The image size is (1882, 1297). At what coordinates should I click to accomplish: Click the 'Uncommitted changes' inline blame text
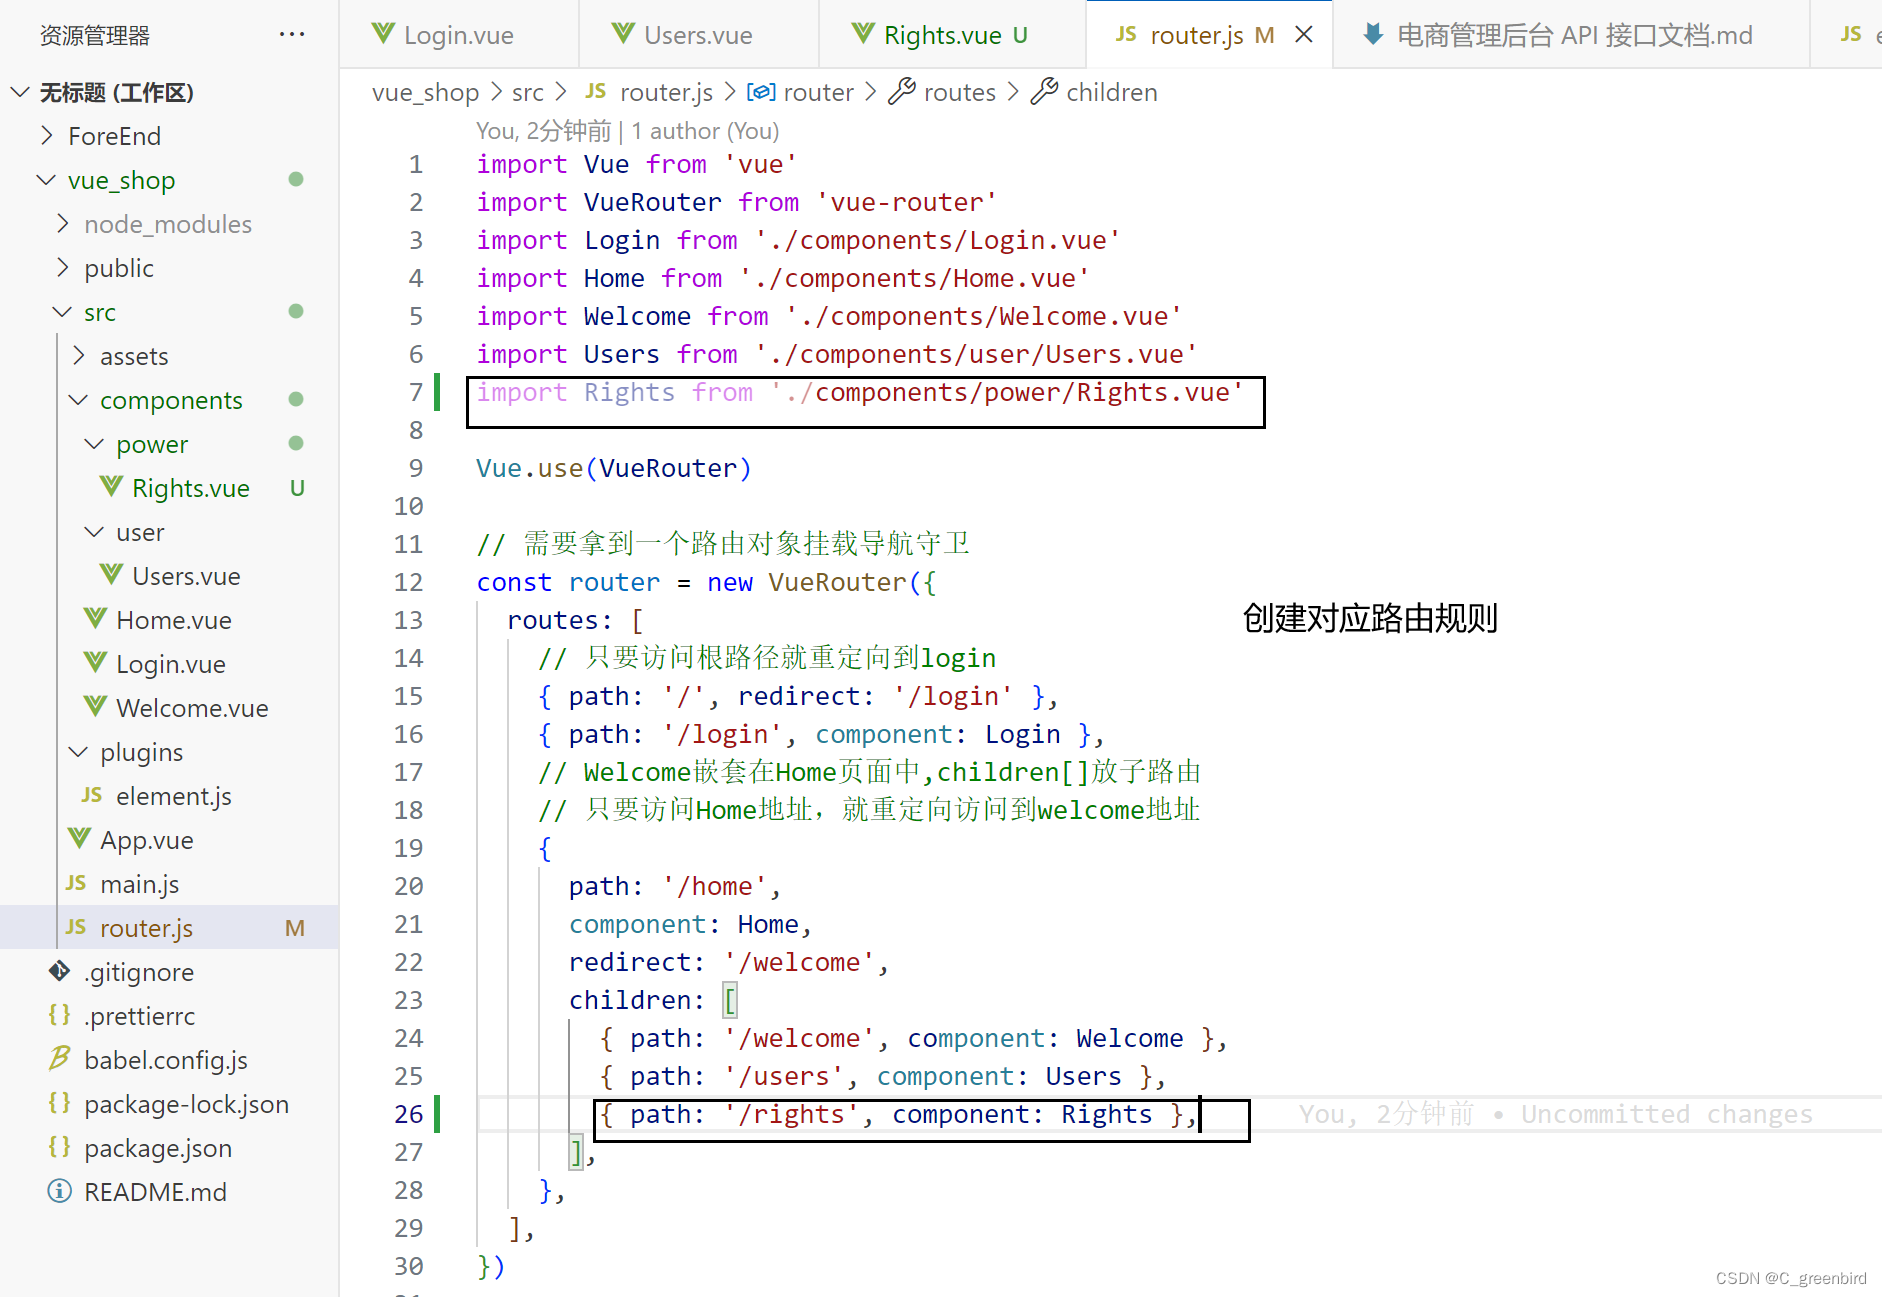(1666, 1114)
